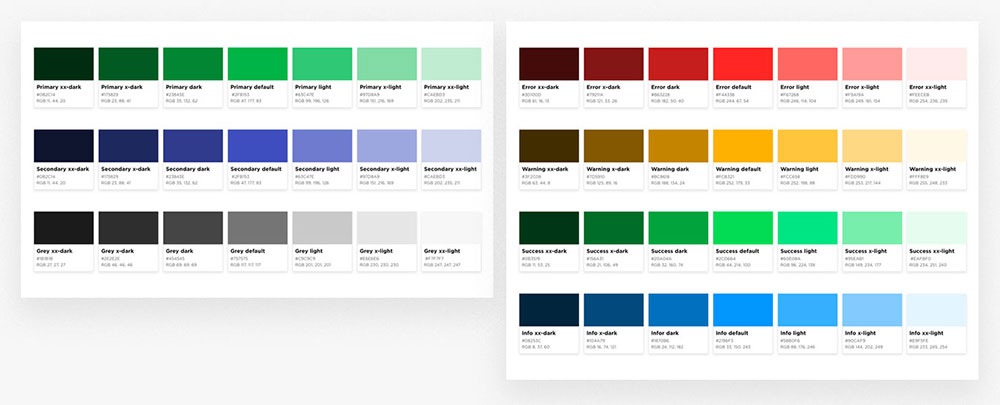
Task: Click 'RGB 117, 117, 117' under Grey default
Action: click(x=246, y=265)
